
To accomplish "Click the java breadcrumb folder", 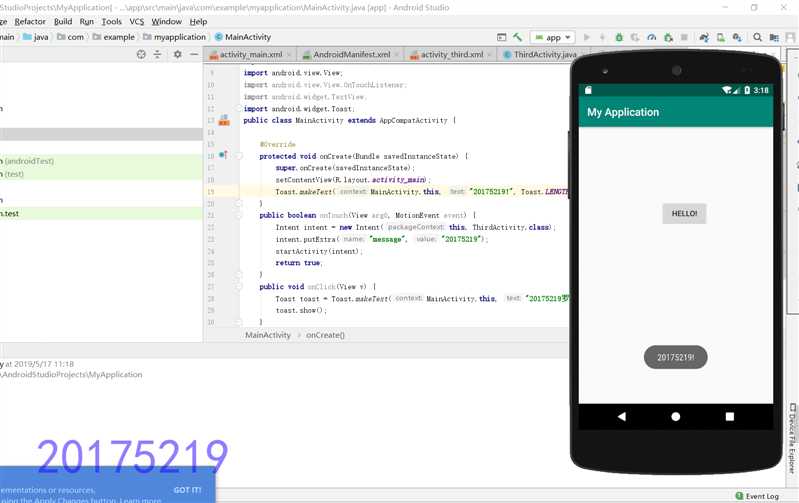I will click(x=36, y=37).
